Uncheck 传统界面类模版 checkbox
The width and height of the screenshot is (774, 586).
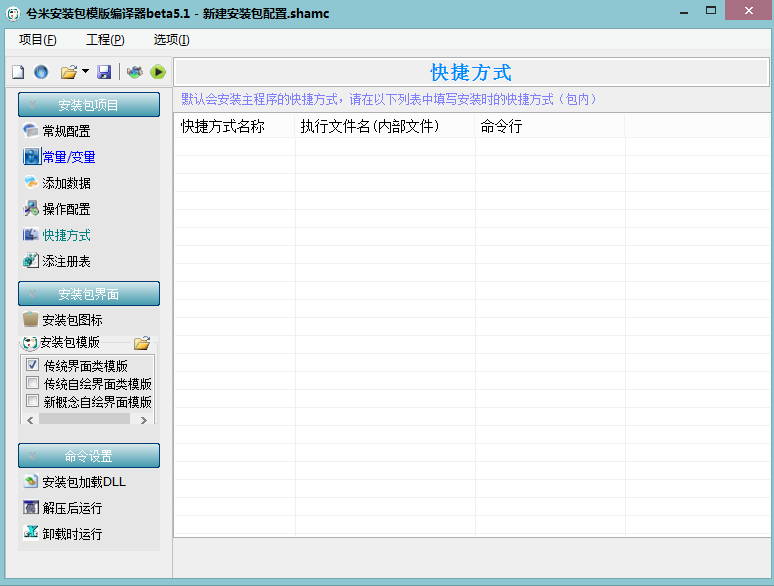point(32,366)
